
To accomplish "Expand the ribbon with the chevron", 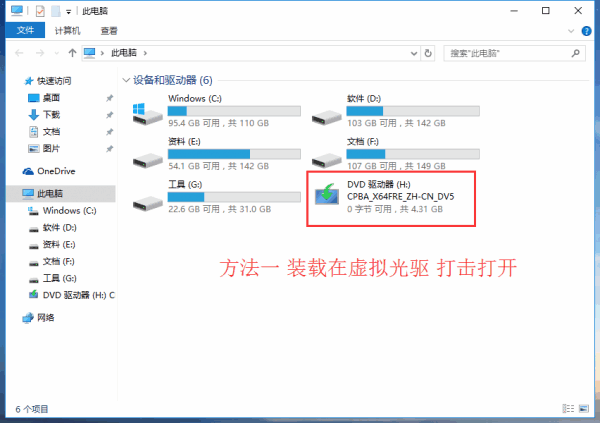I will [571, 31].
